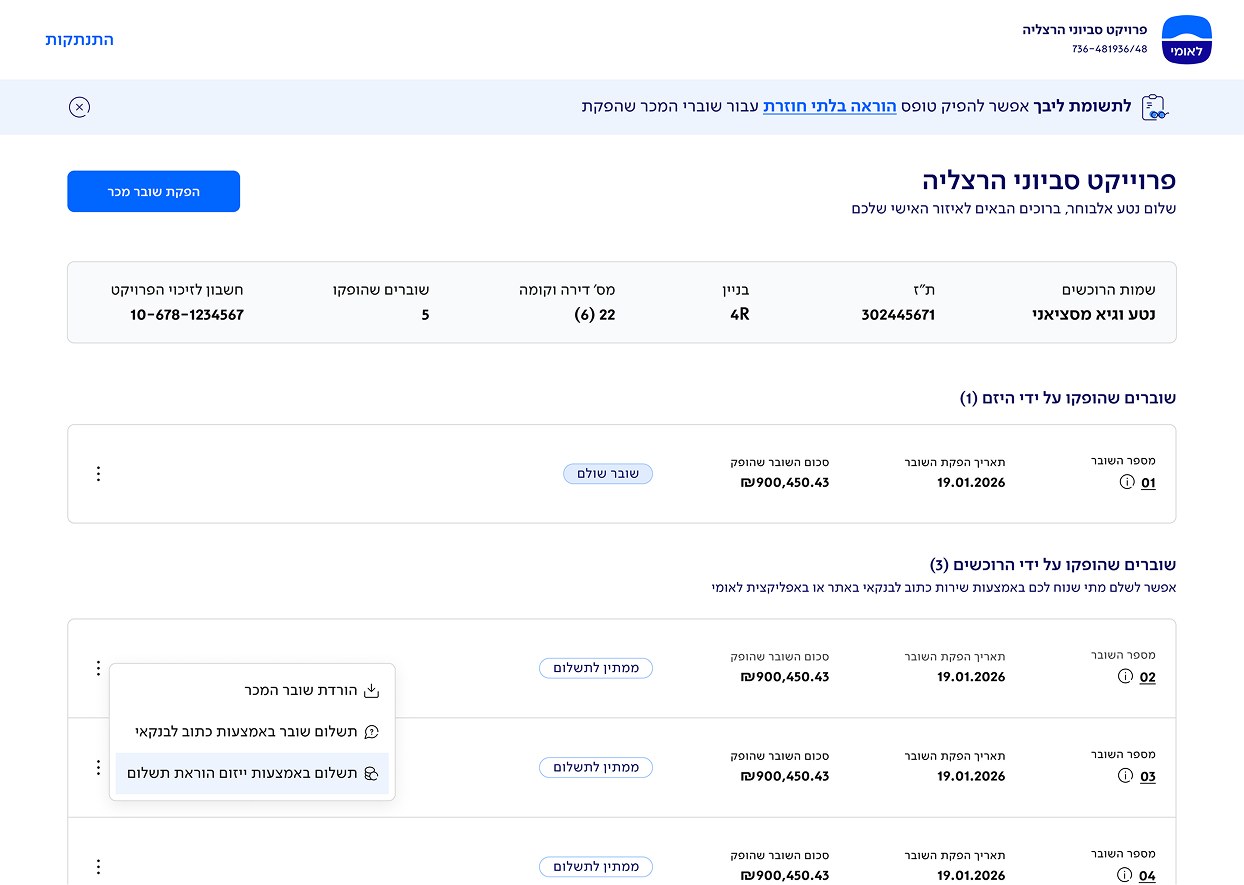The height and width of the screenshot is (885, 1244).
Task: Click ממתין לתשלום badge of voucher 04
Action: pos(596,867)
